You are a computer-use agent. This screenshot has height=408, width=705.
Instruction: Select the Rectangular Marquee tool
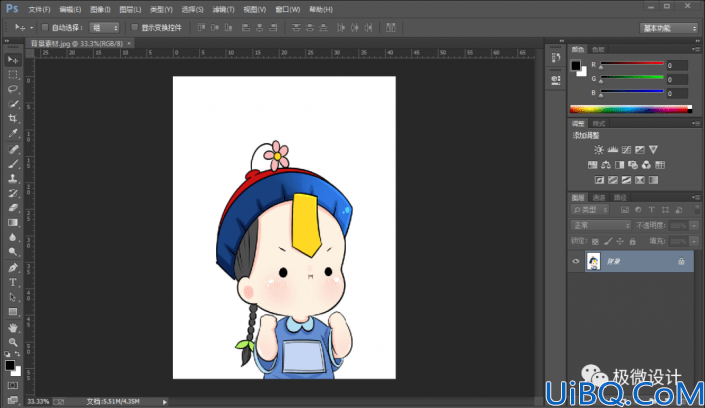(13, 75)
